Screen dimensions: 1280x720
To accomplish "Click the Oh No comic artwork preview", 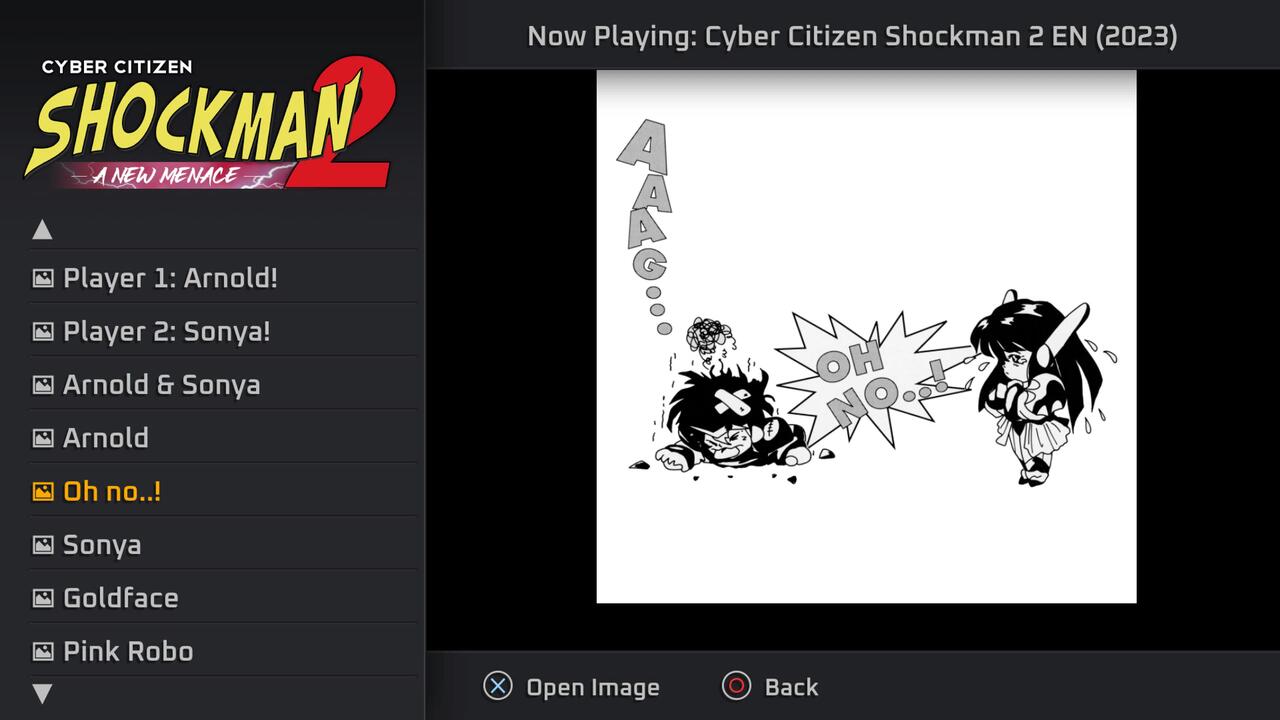I will pos(866,337).
